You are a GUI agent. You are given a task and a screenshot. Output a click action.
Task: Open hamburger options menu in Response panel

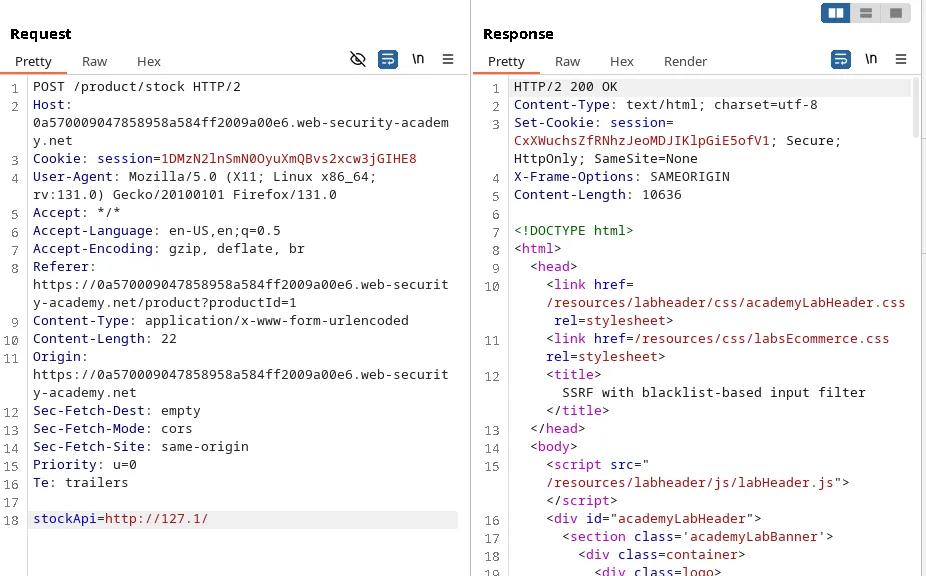point(901,59)
